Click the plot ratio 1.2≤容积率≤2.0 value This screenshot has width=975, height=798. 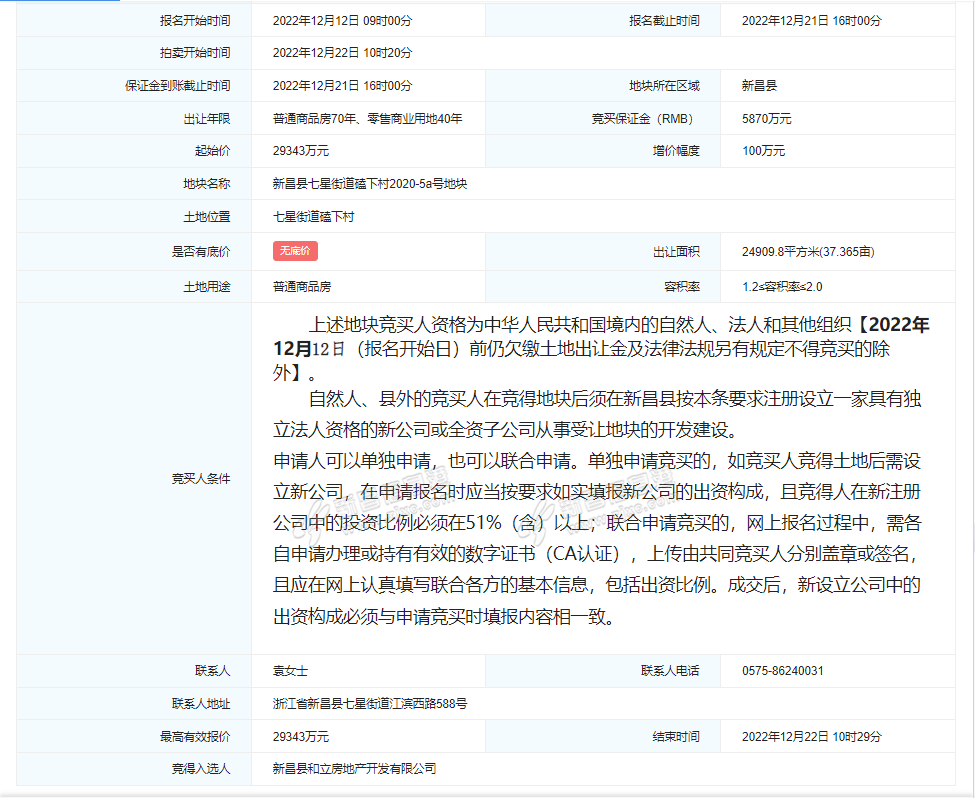pyautogui.click(x=782, y=287)
